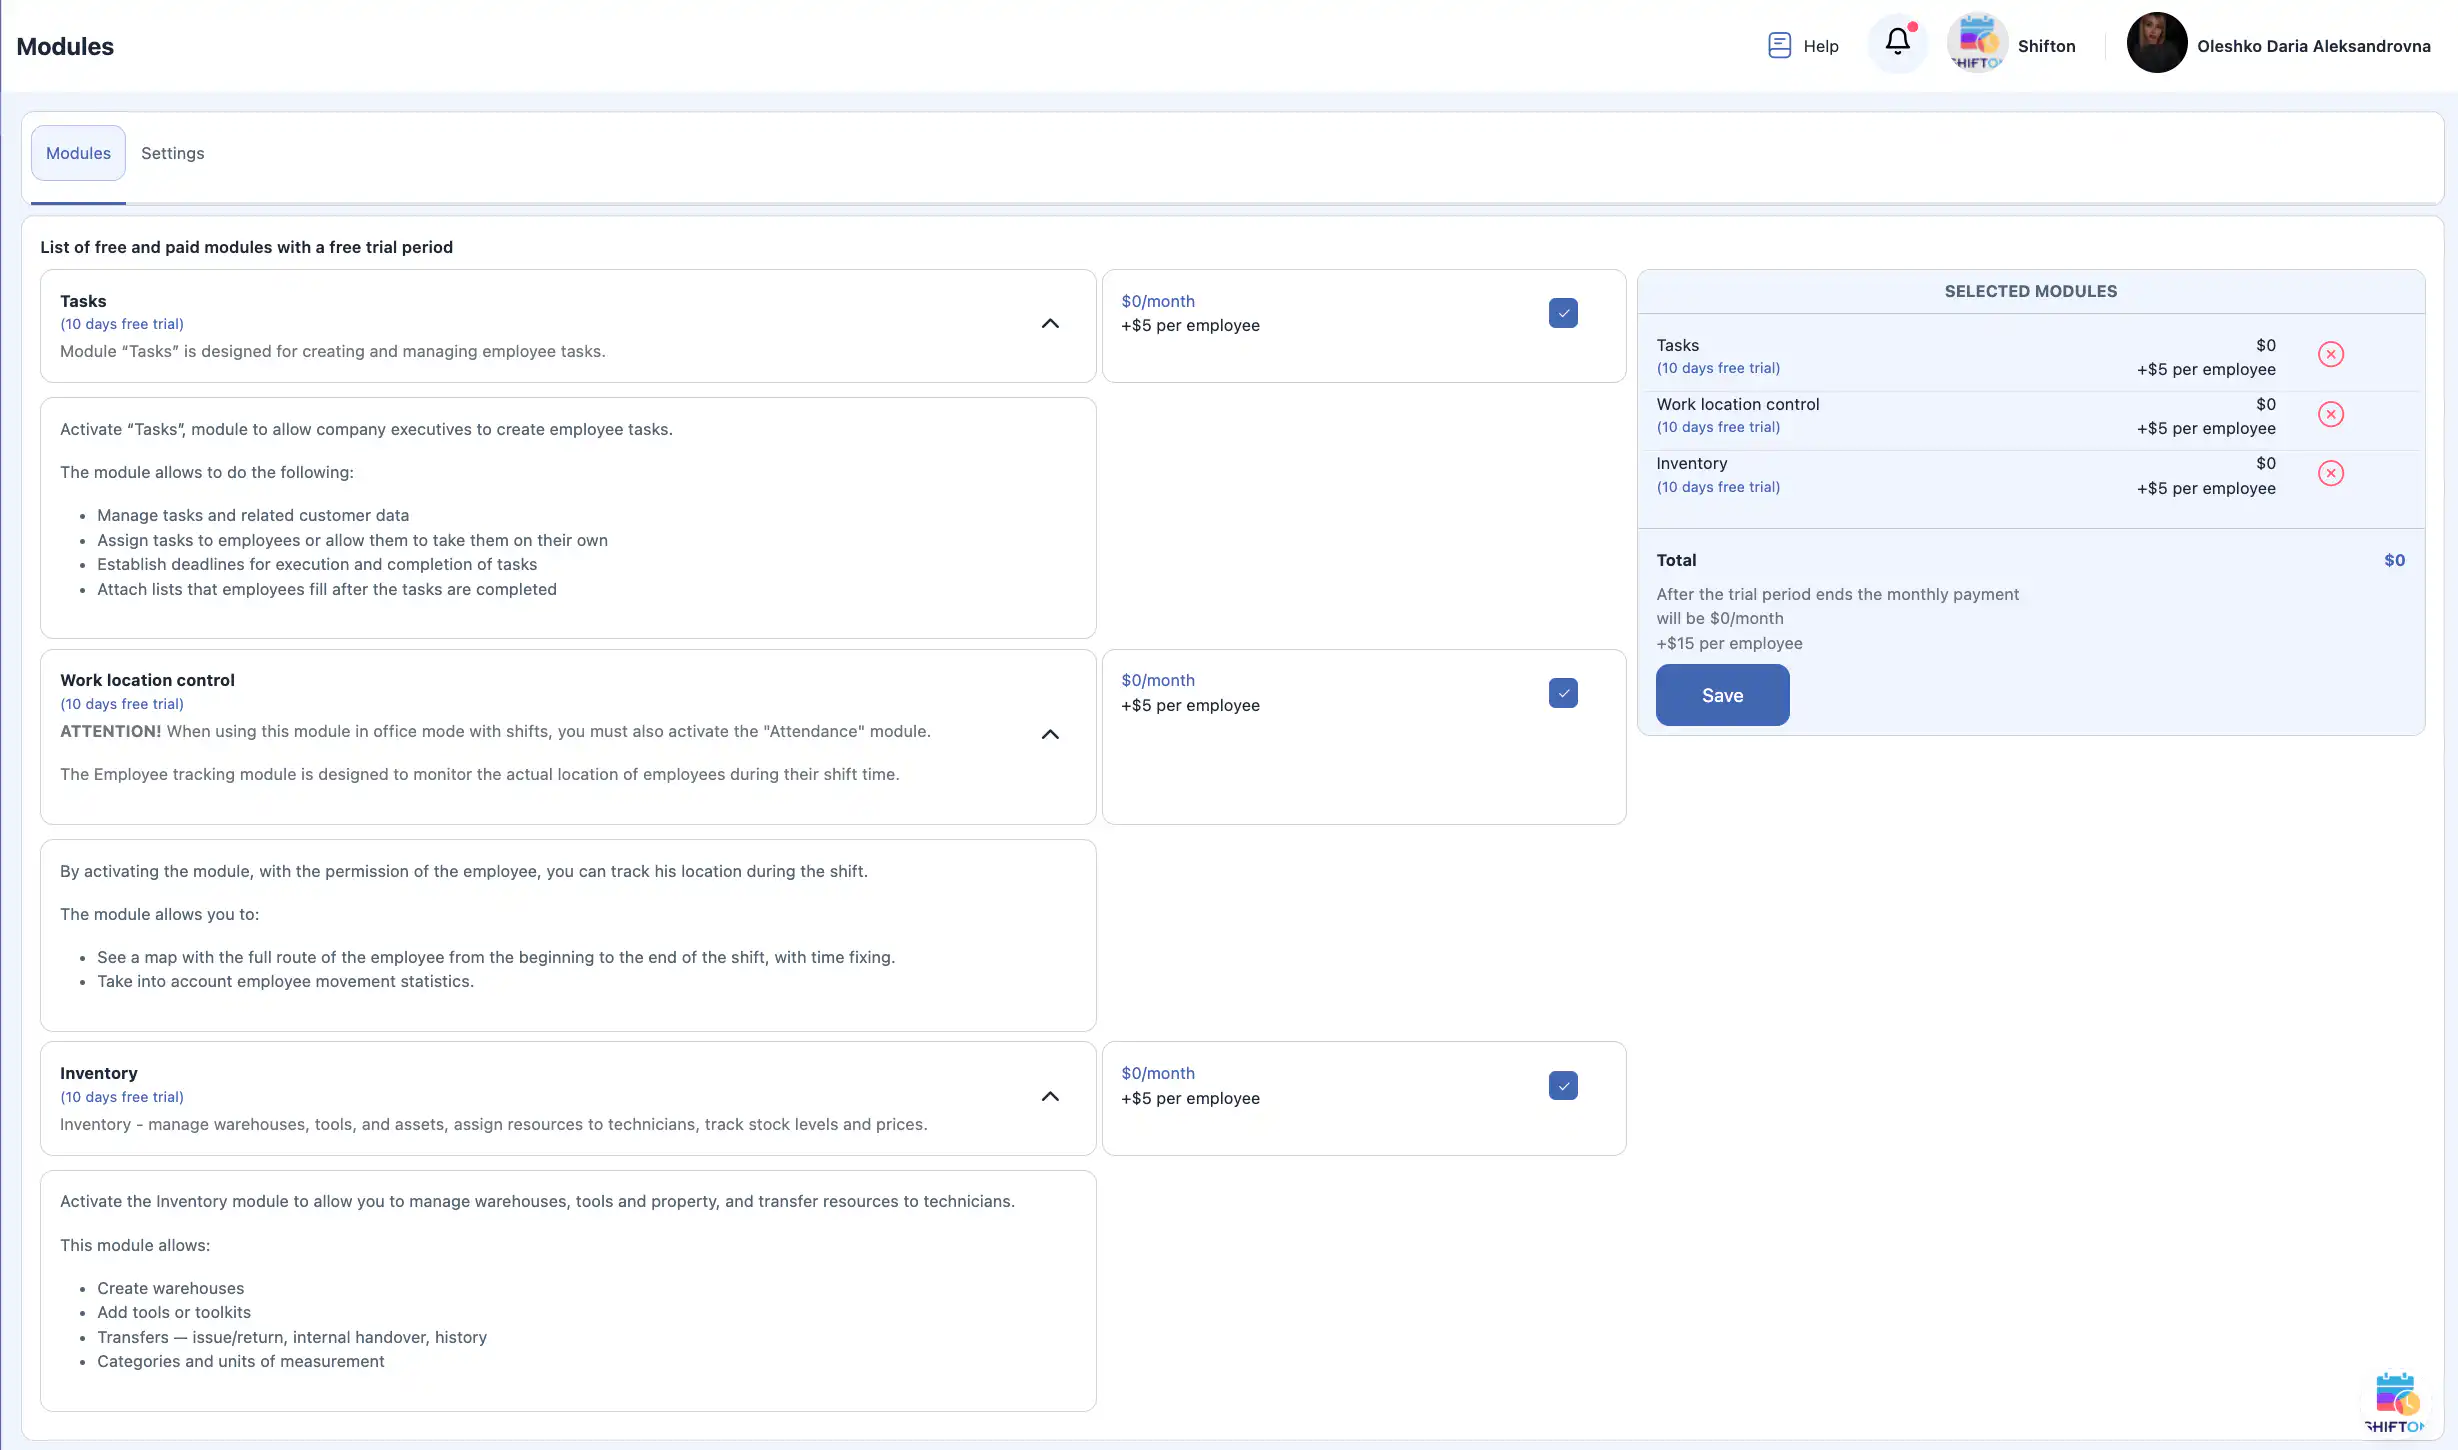Remove Tasks from selected modules
This screenshot has height=1450, width=2458.
coord(2330,355)
